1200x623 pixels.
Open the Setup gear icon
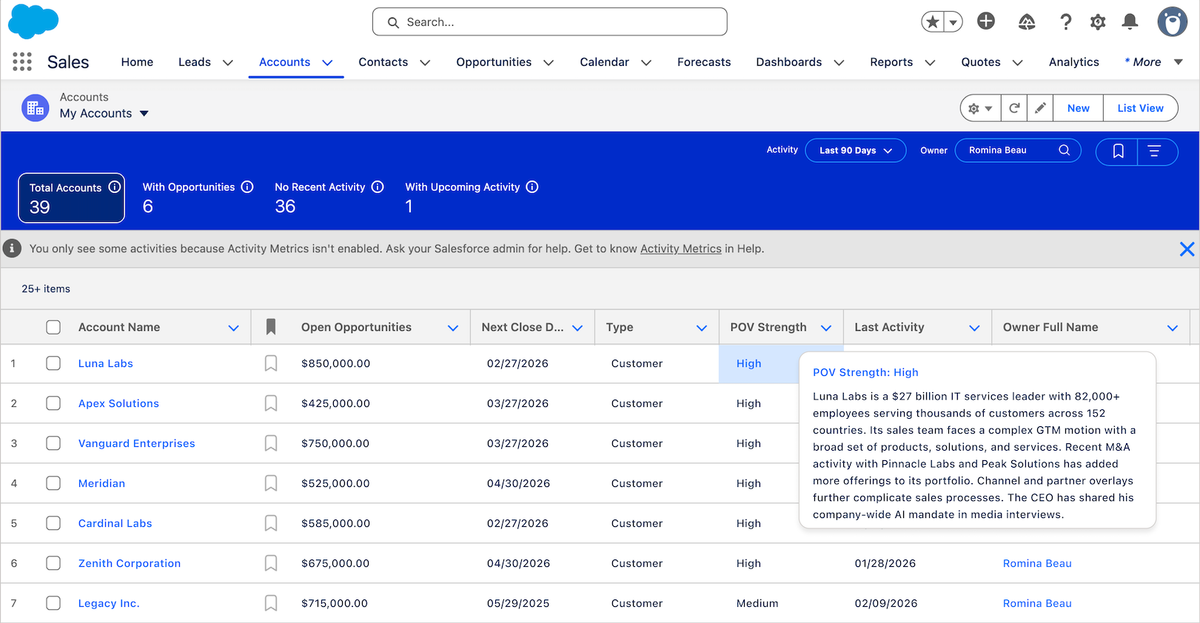tap(1098, 22)
